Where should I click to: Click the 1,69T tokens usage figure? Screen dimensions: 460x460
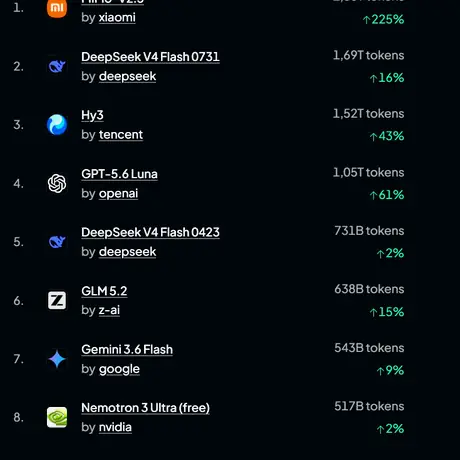click(369, 55)
